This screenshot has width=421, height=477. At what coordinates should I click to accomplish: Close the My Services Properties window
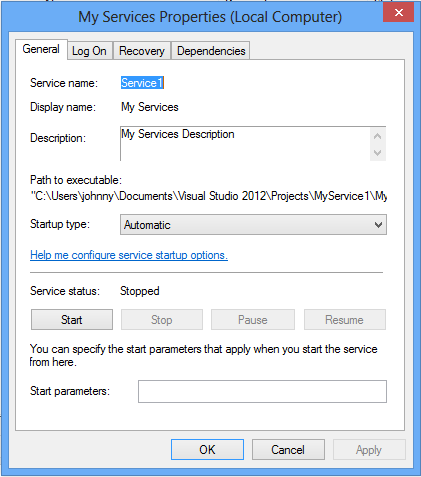tap(398, 13)
